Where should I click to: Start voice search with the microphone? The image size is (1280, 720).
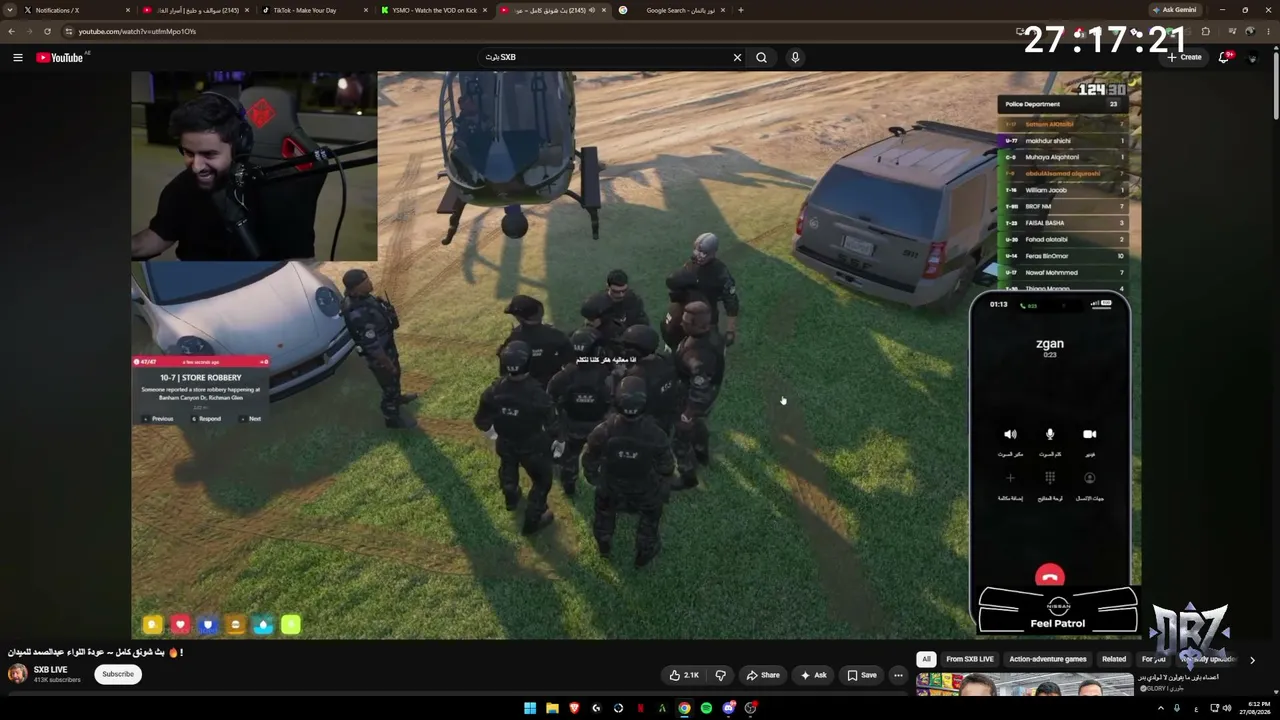pos(795,57)
